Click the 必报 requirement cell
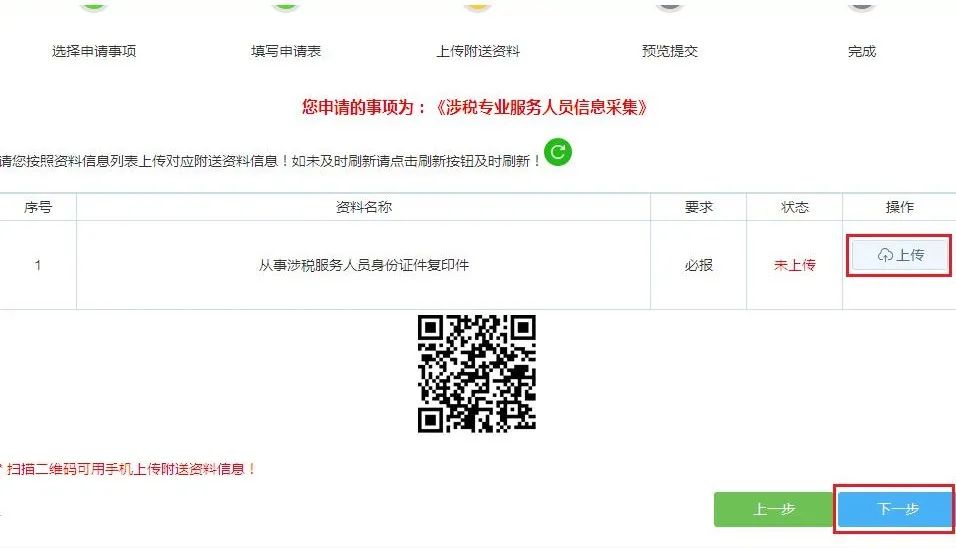Viewport: 956px width, 548px height. click(699, 265)
